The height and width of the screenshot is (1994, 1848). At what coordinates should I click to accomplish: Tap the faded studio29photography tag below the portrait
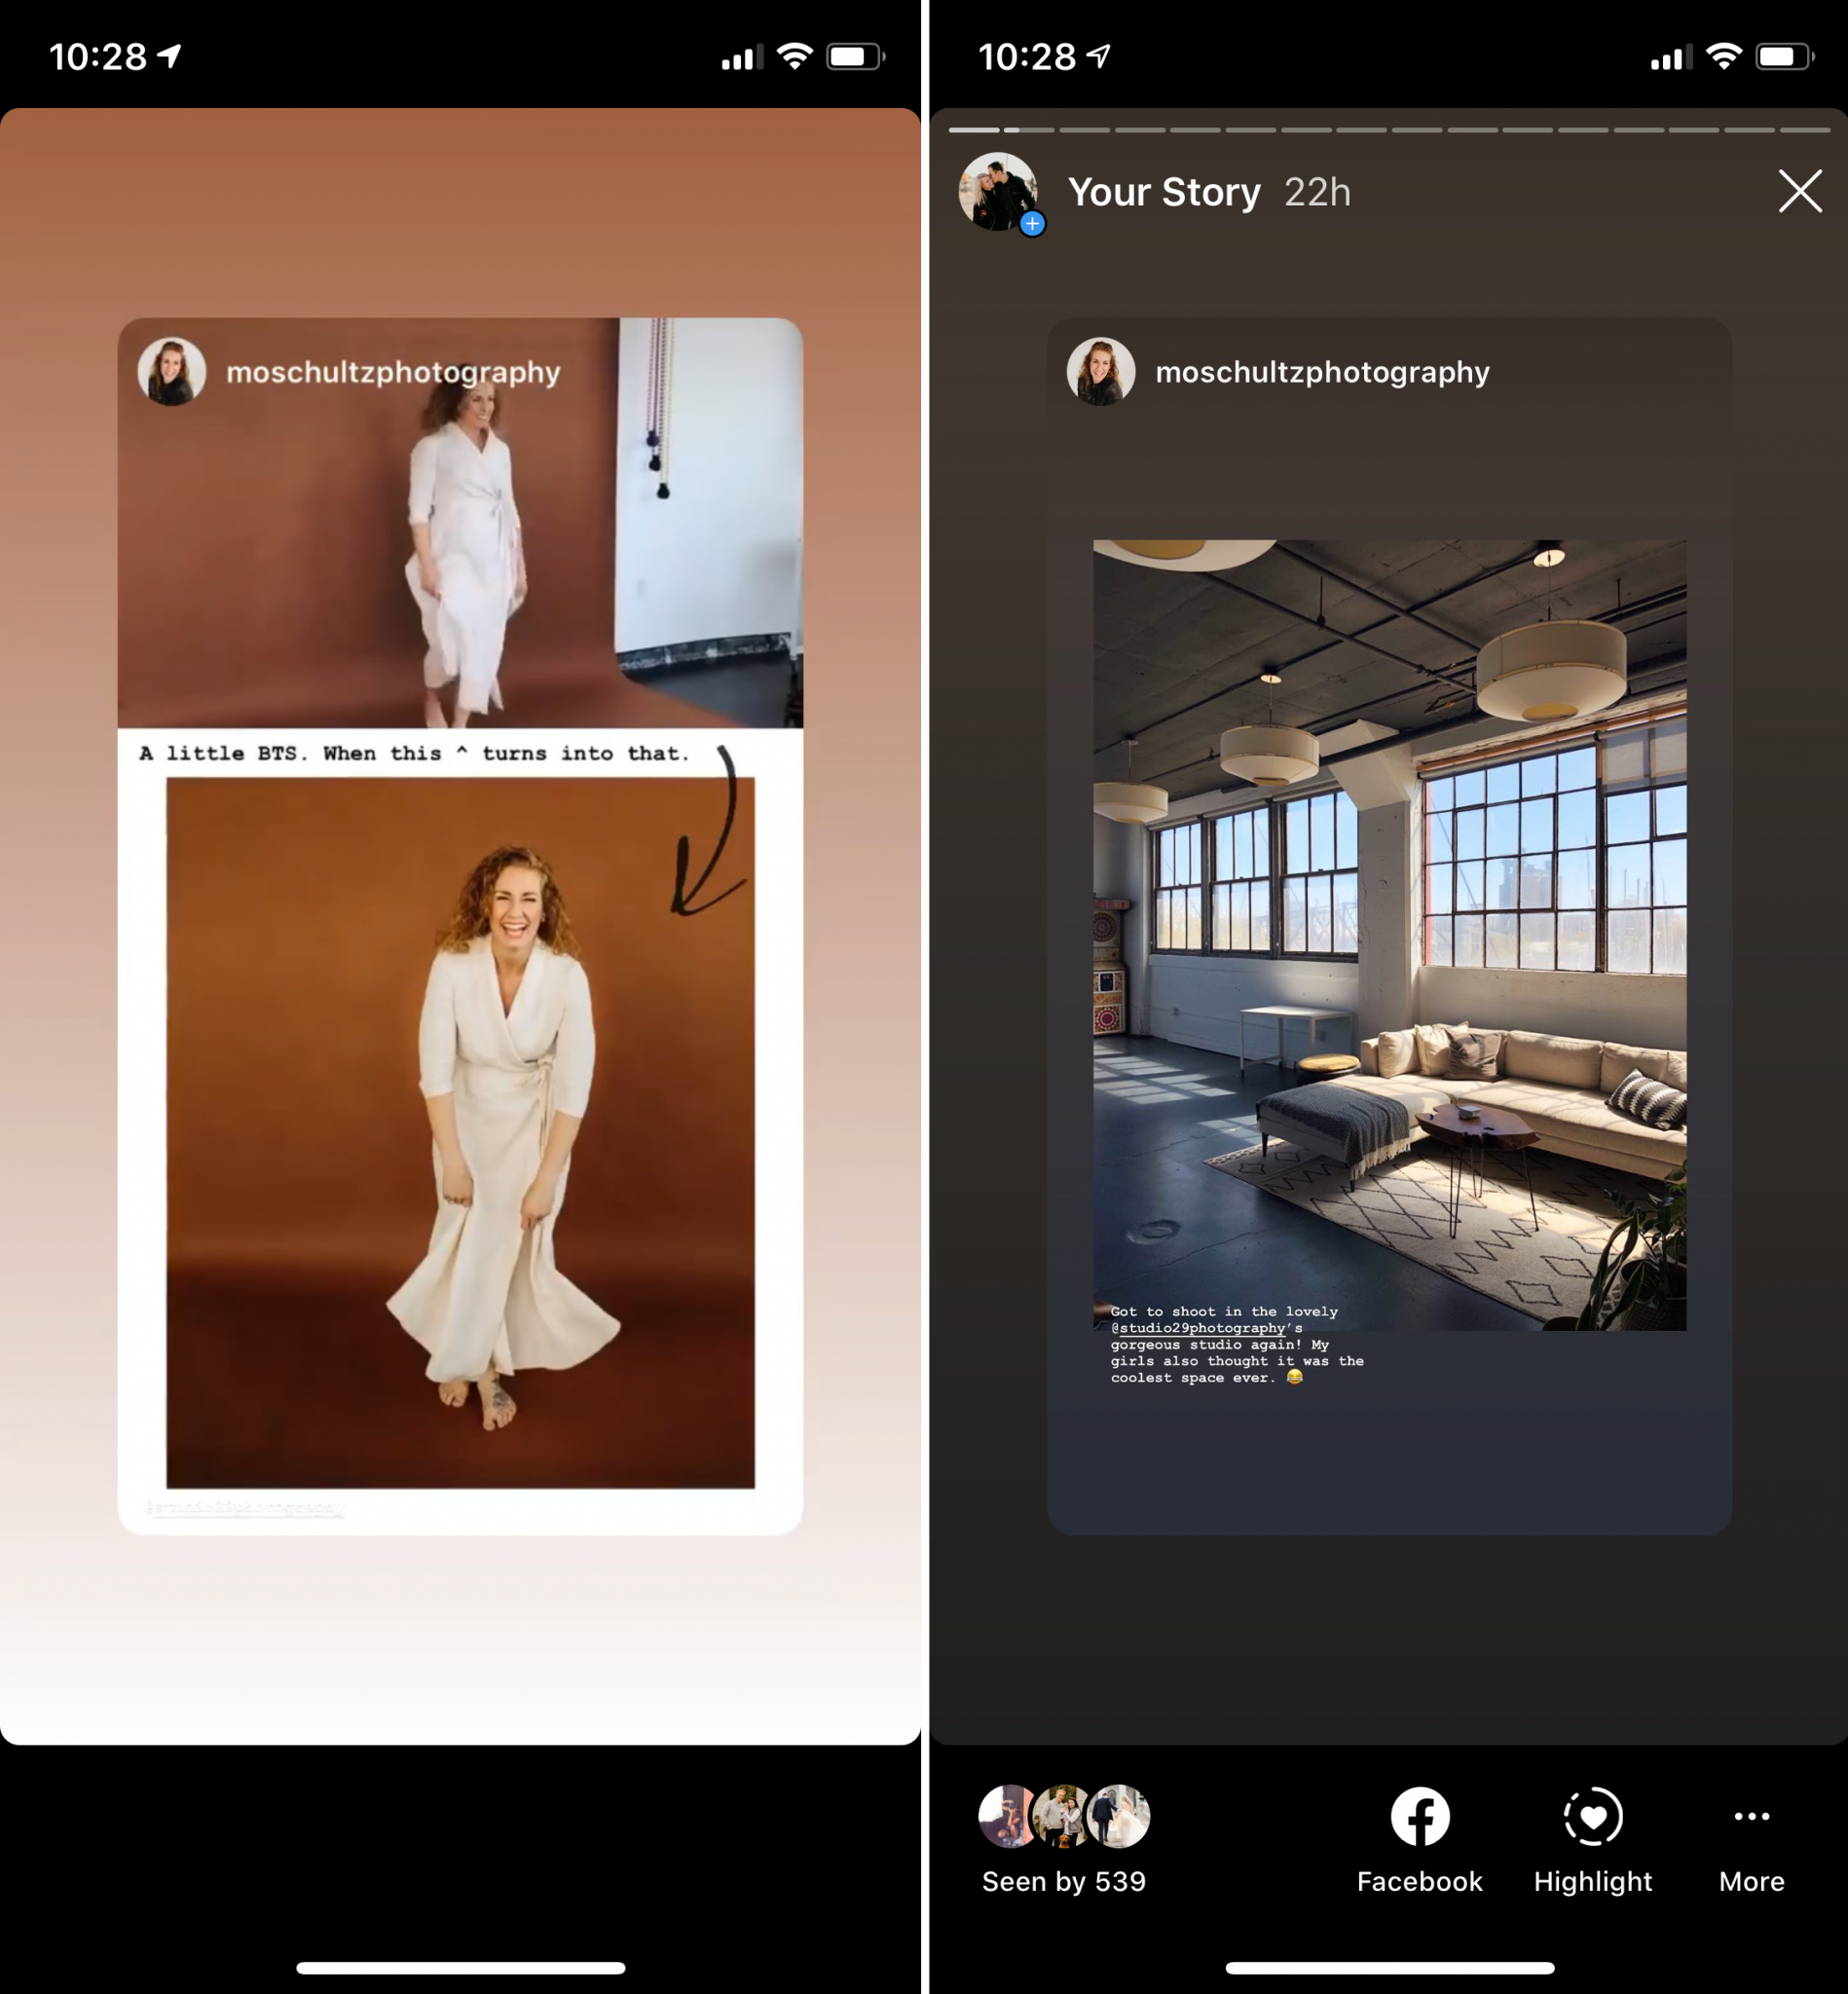pyautogui.click(x=245, y=1507)
